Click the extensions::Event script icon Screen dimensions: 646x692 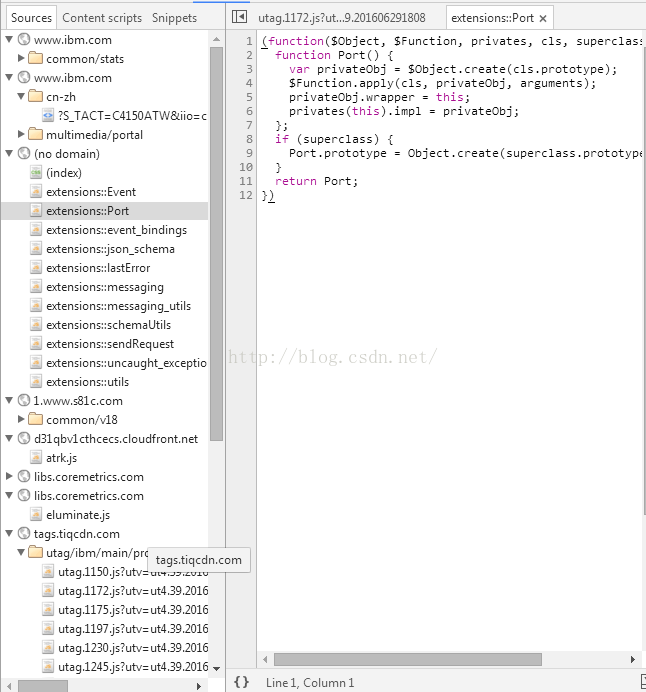pyautogui.click(x=36, y=192)
